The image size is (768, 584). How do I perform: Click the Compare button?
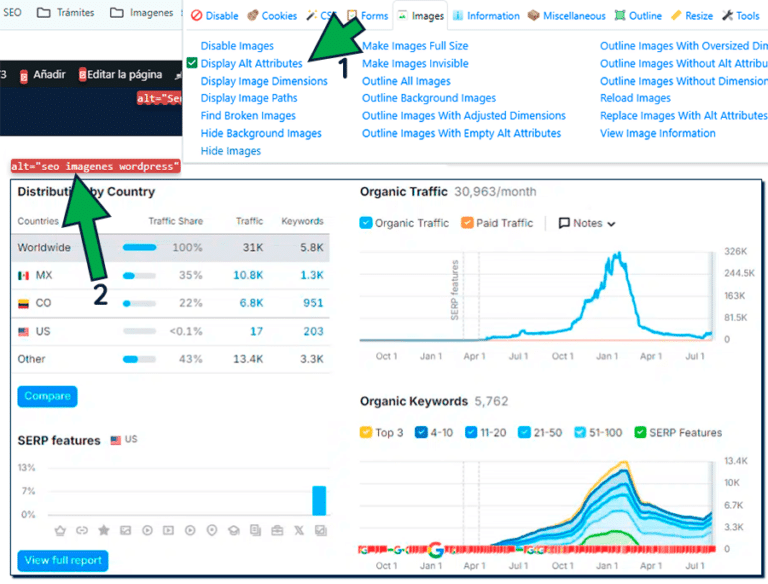click(x=47, y=396)
